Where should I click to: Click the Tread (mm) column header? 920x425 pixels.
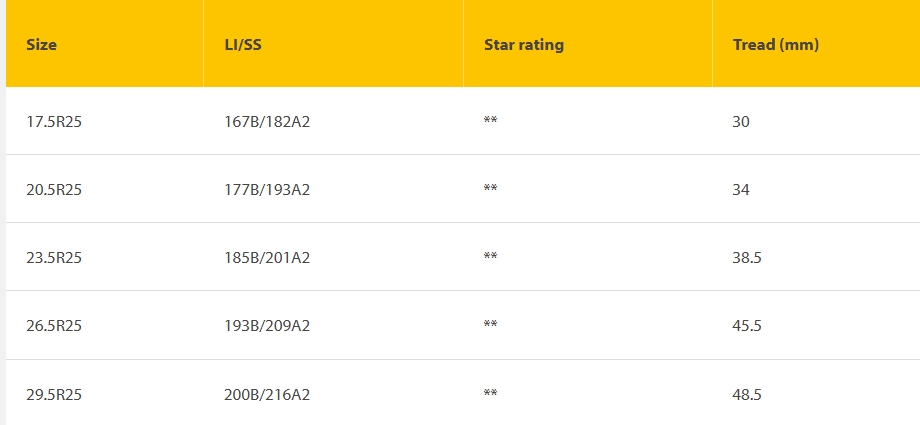click(x=776, y=45)
